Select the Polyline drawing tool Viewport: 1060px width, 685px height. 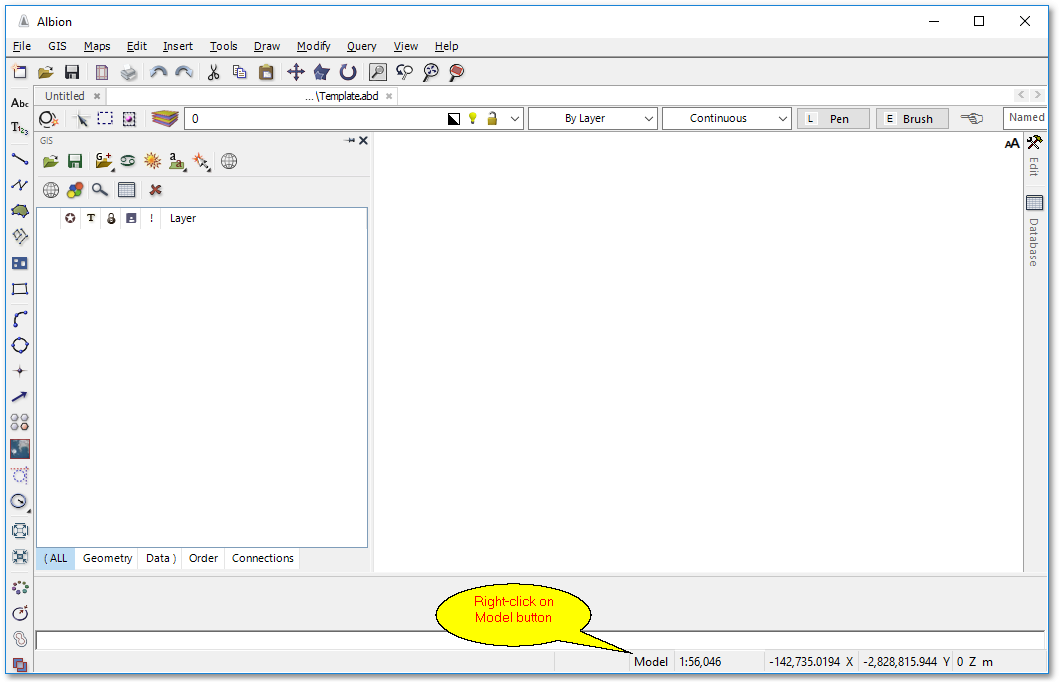tap(20, 185)
